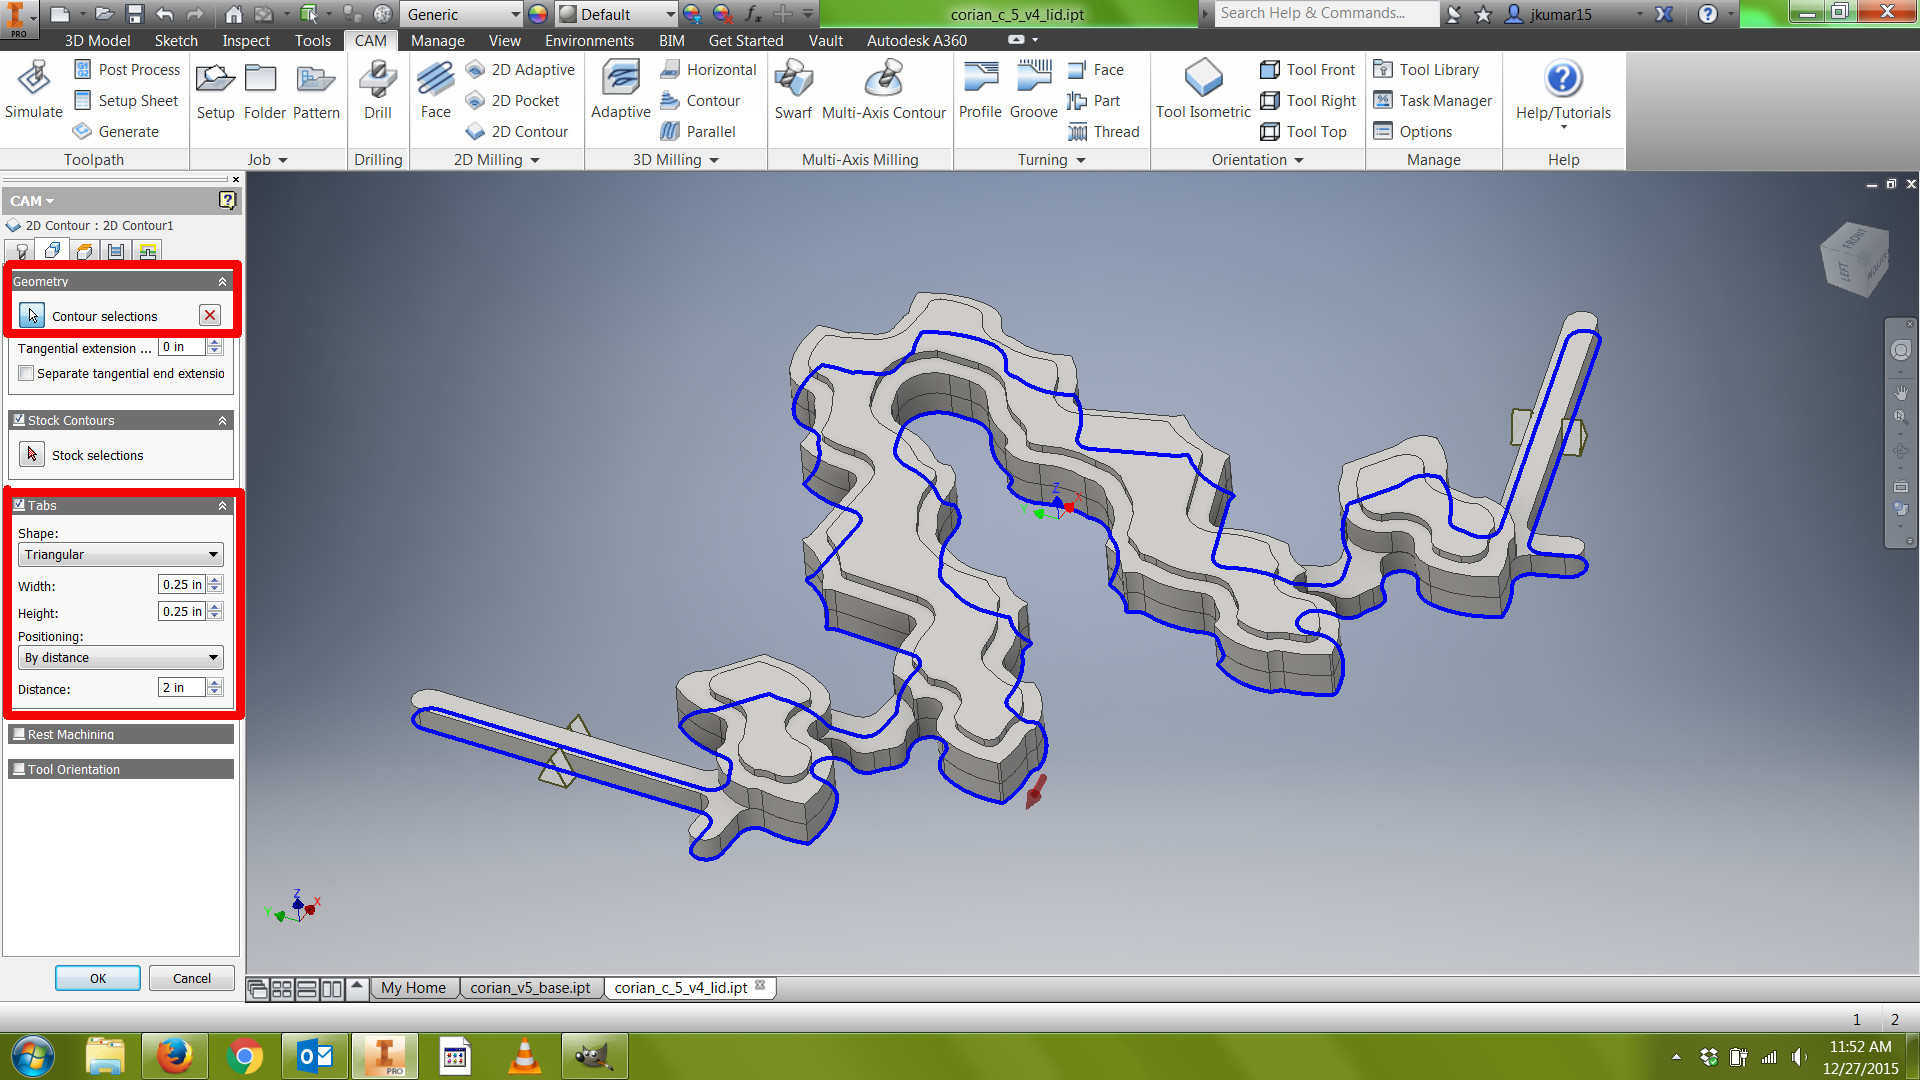Open the Positioning dropdown (By distance)

point(121,657)
